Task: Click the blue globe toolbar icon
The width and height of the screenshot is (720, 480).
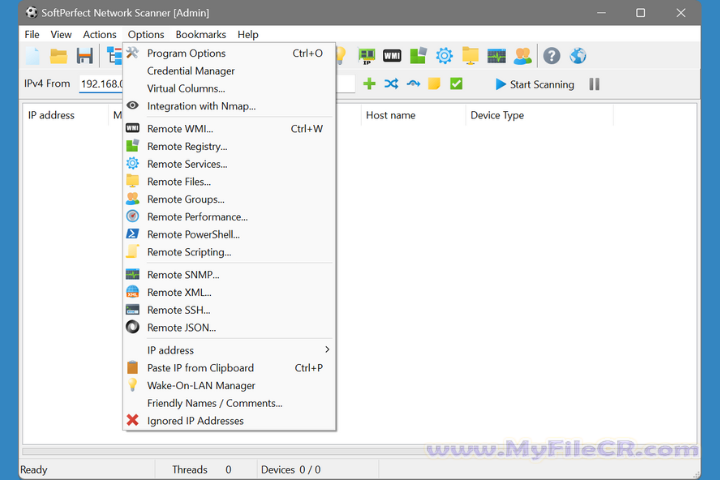Action: pos(578,56)
